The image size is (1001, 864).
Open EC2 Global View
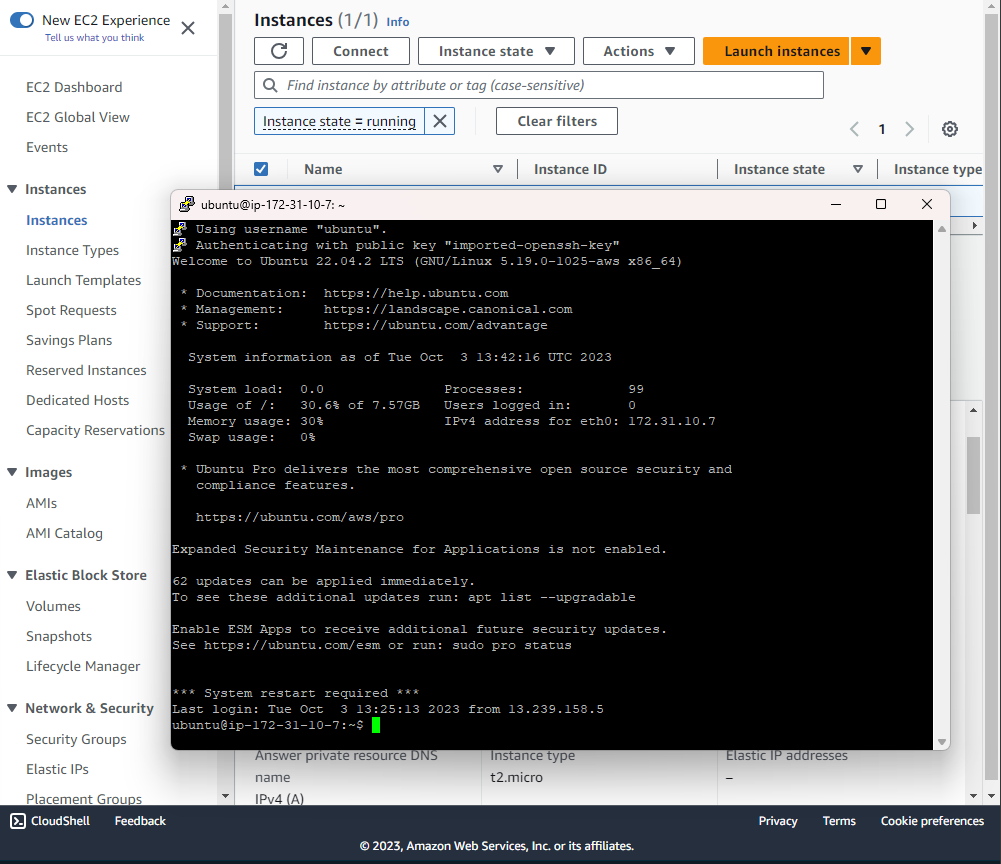78,117
